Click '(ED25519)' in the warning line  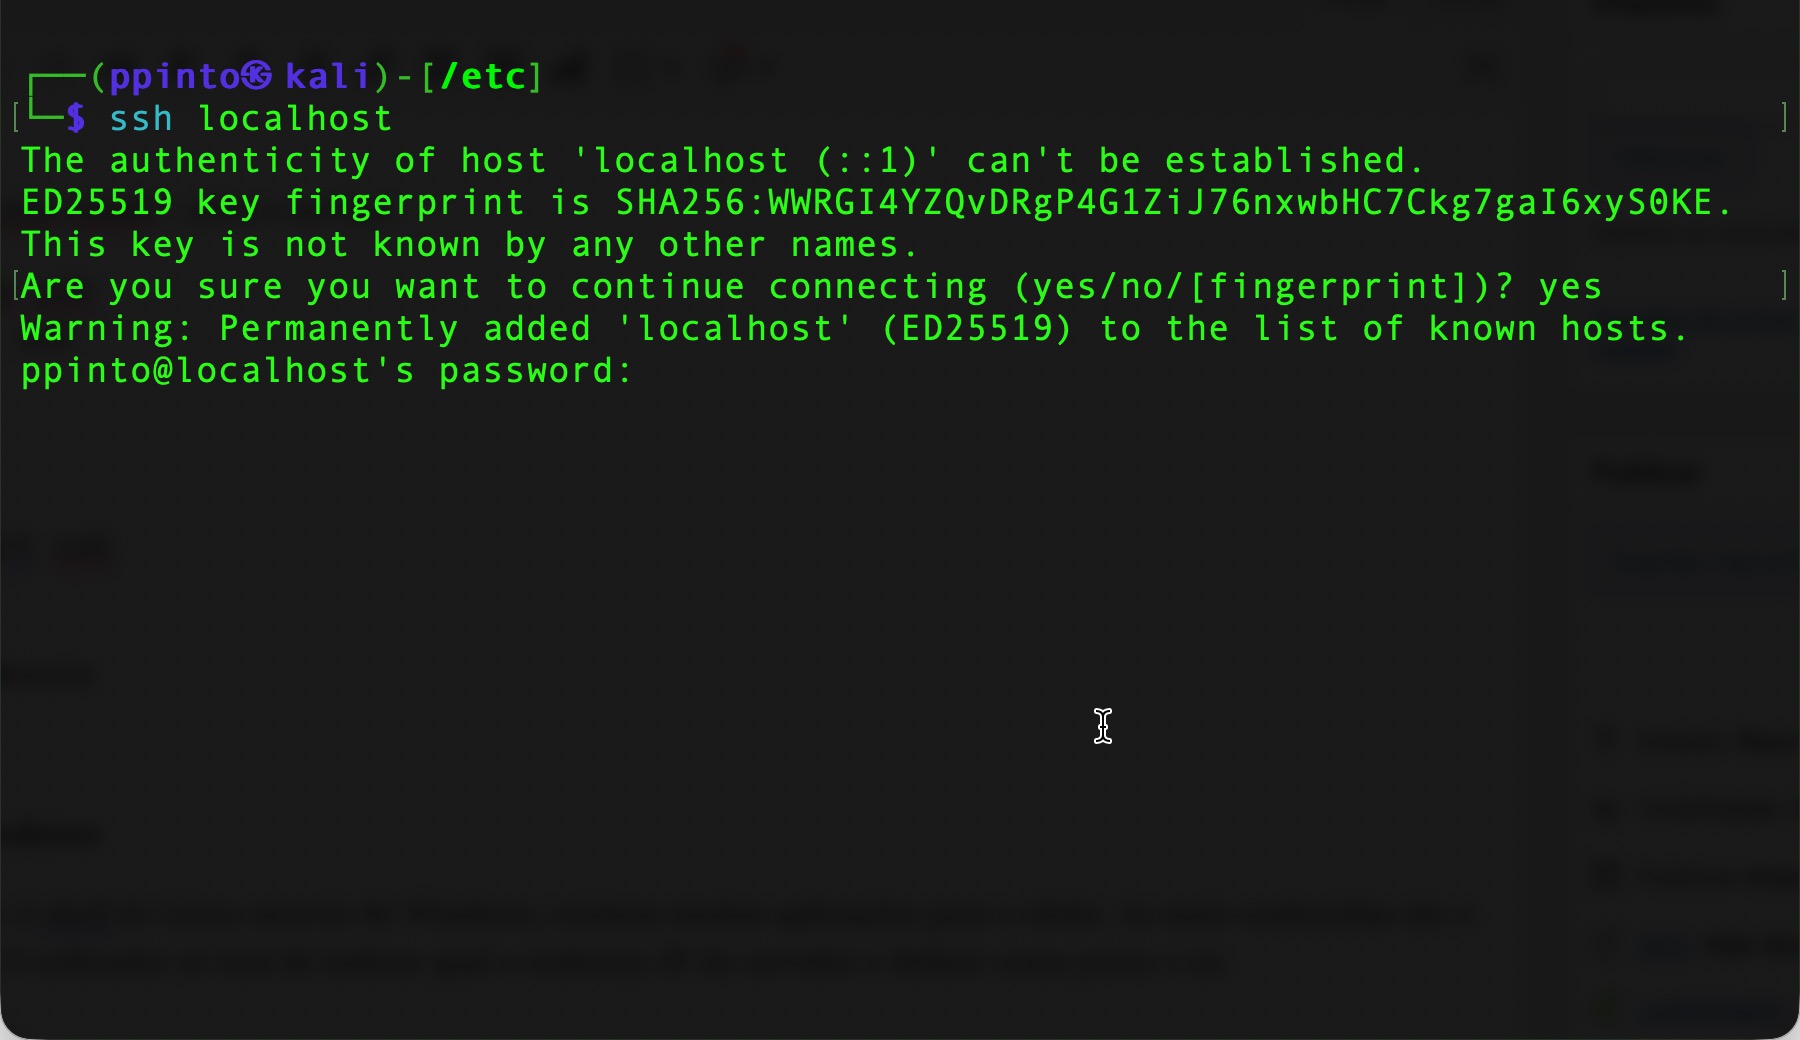click(976, 329)
